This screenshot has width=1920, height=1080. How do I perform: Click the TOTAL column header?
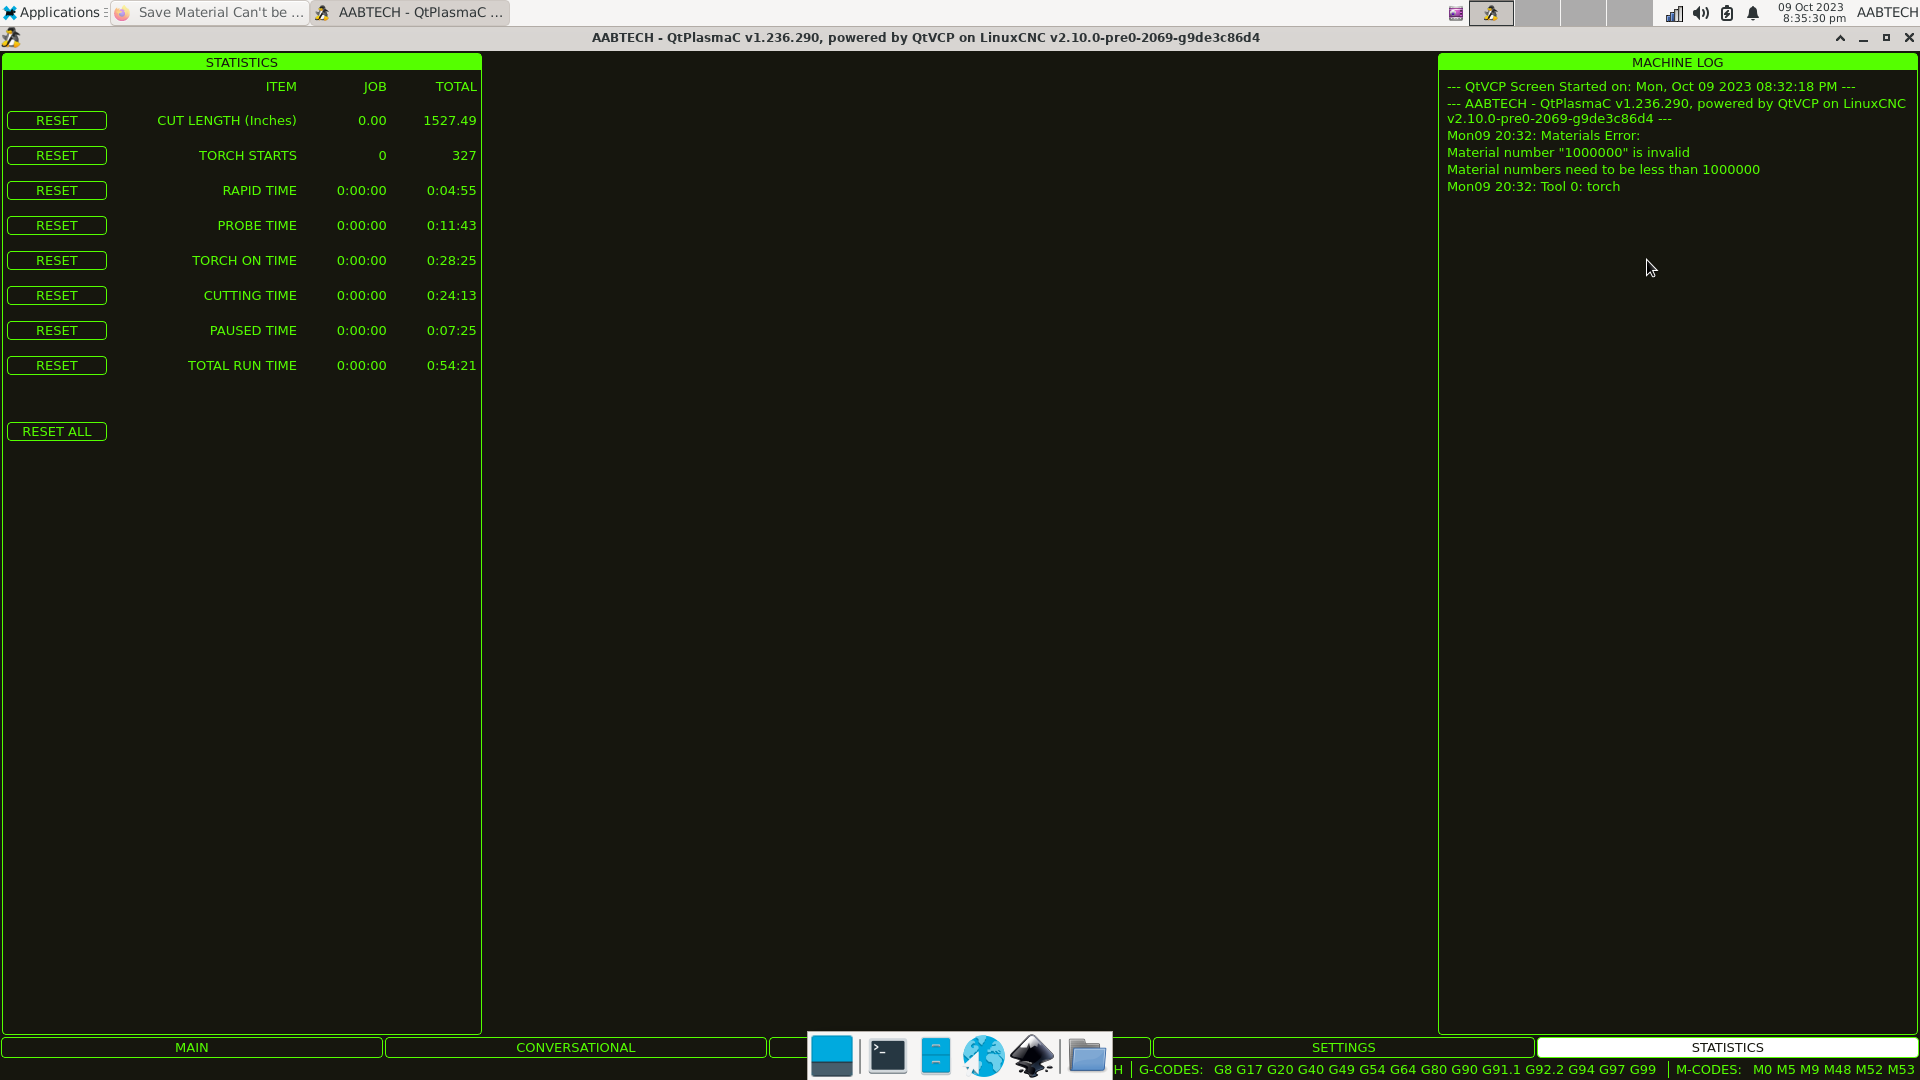pyautogui.click(x=456, y=87)
